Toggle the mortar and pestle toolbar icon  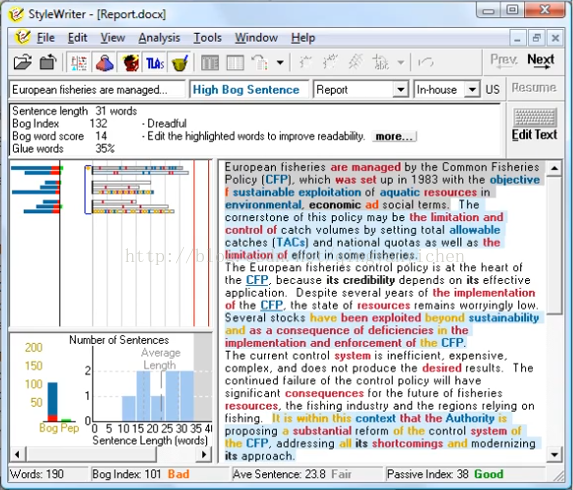[x=180, y=63]
